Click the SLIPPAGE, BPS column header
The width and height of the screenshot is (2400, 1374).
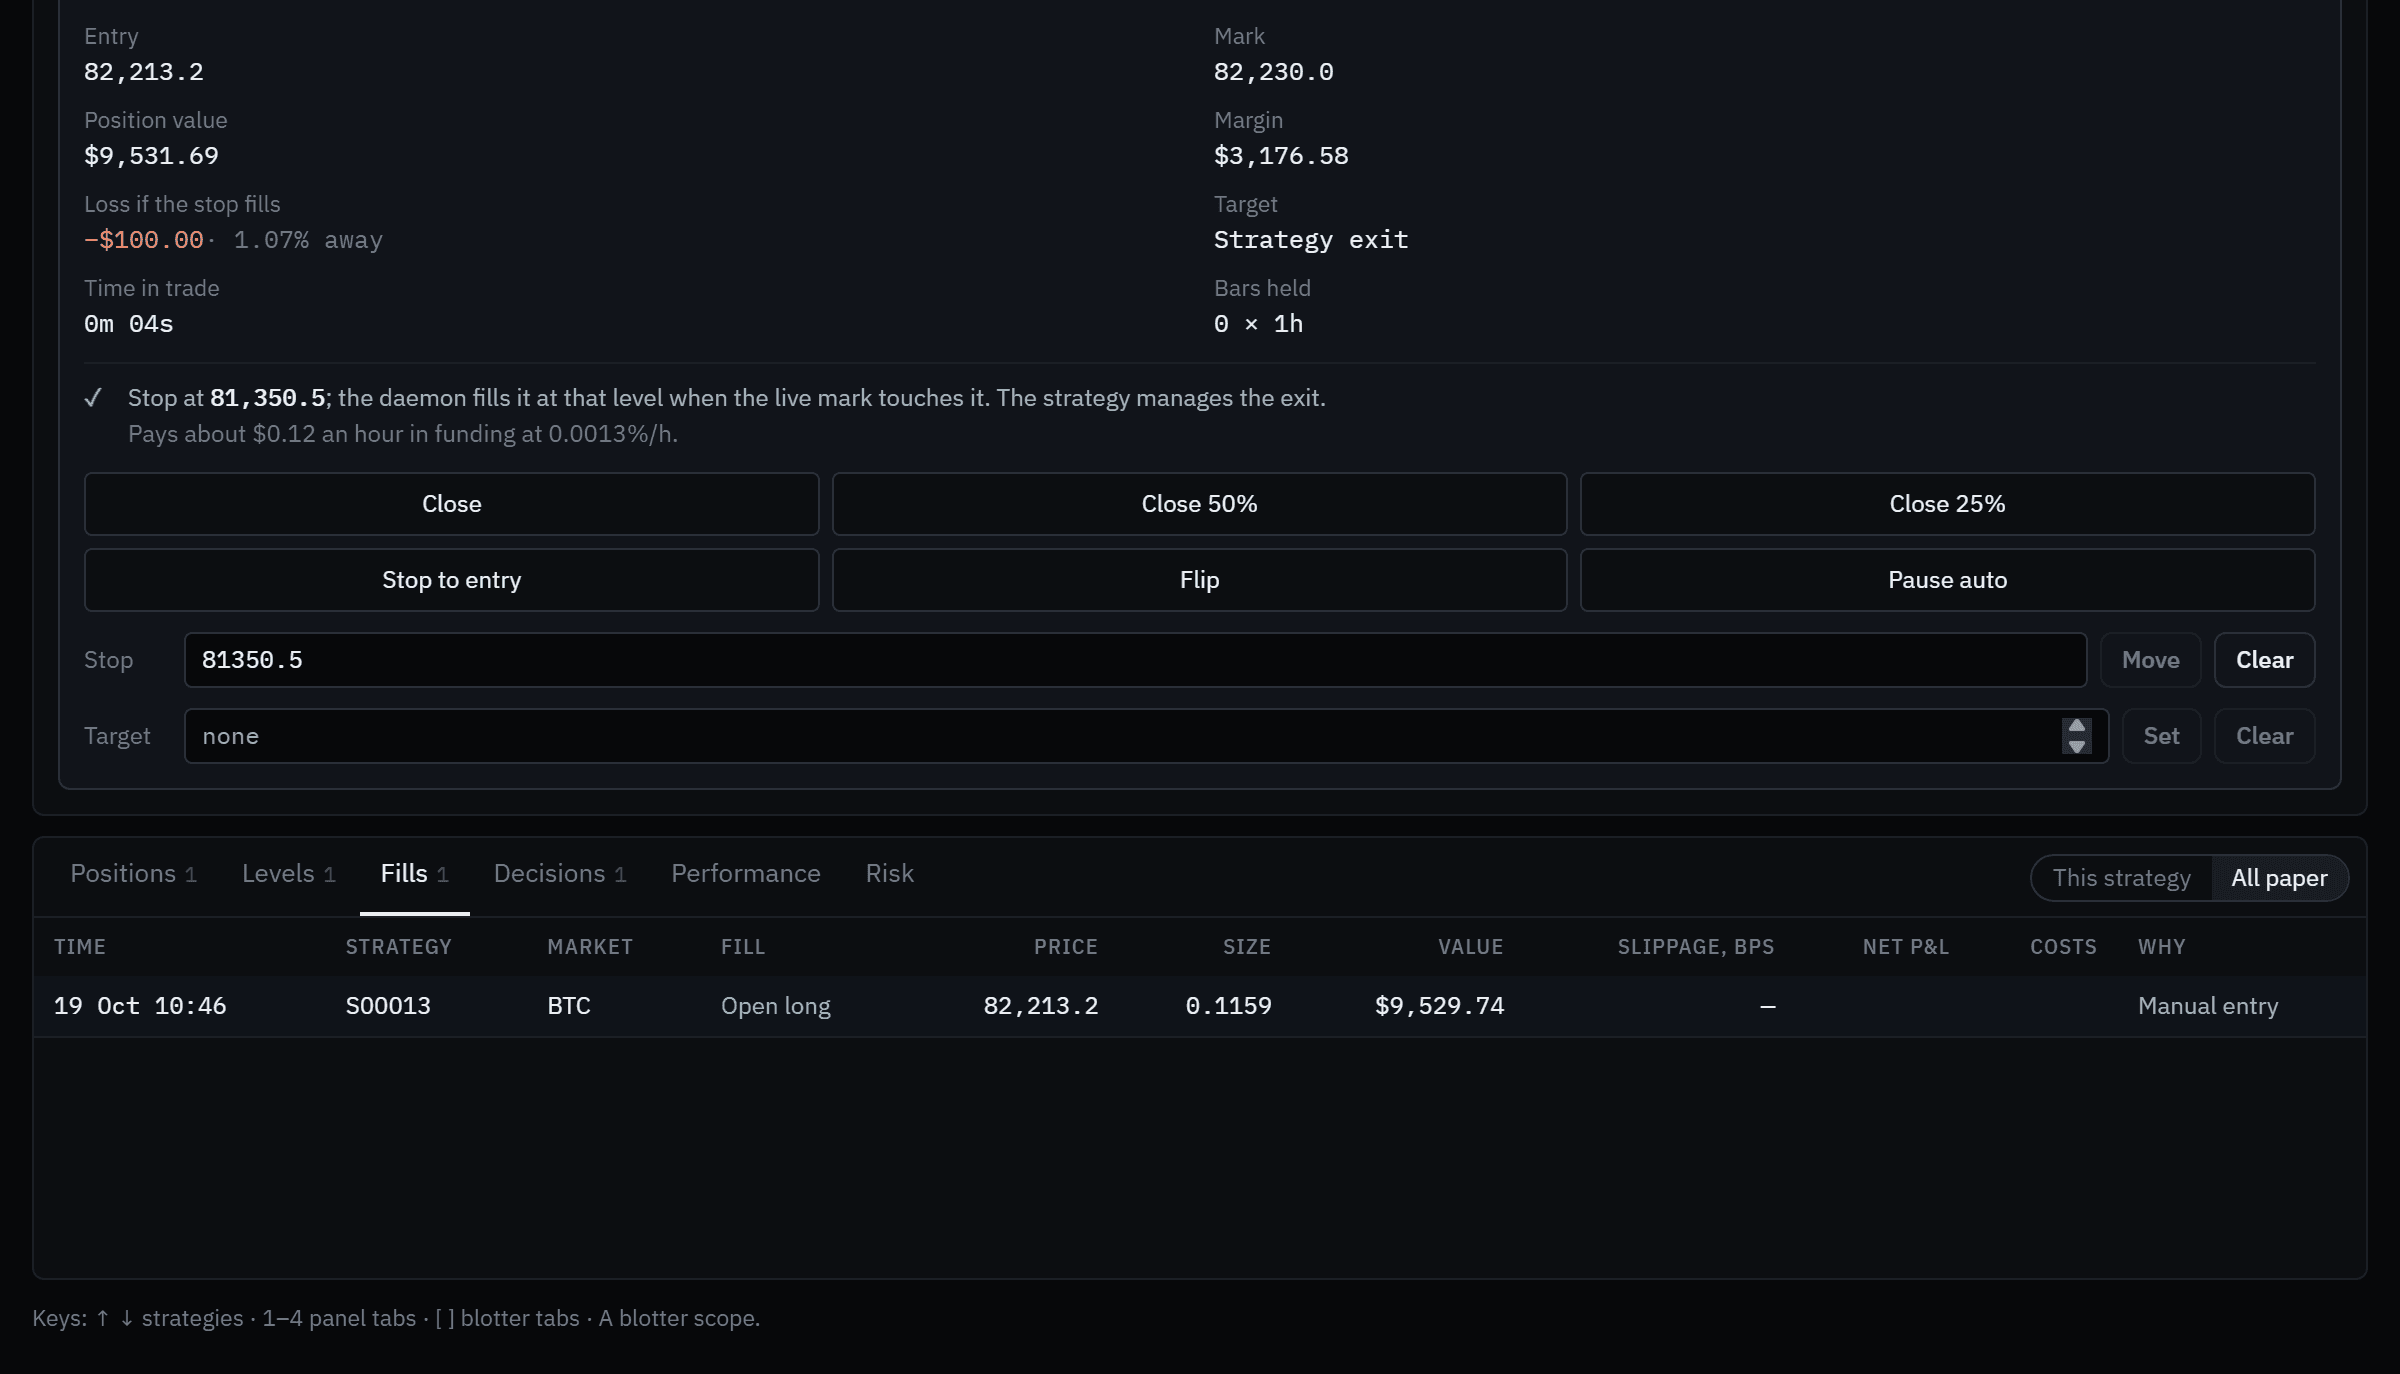[1696, 947]
